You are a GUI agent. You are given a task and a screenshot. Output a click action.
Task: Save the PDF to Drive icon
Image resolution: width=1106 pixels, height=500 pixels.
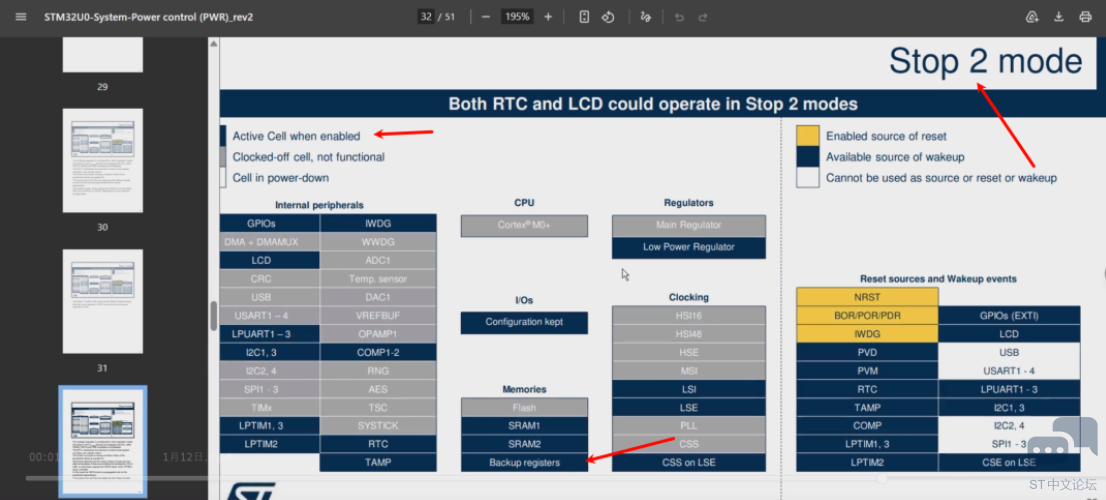tap(1032, 16)
